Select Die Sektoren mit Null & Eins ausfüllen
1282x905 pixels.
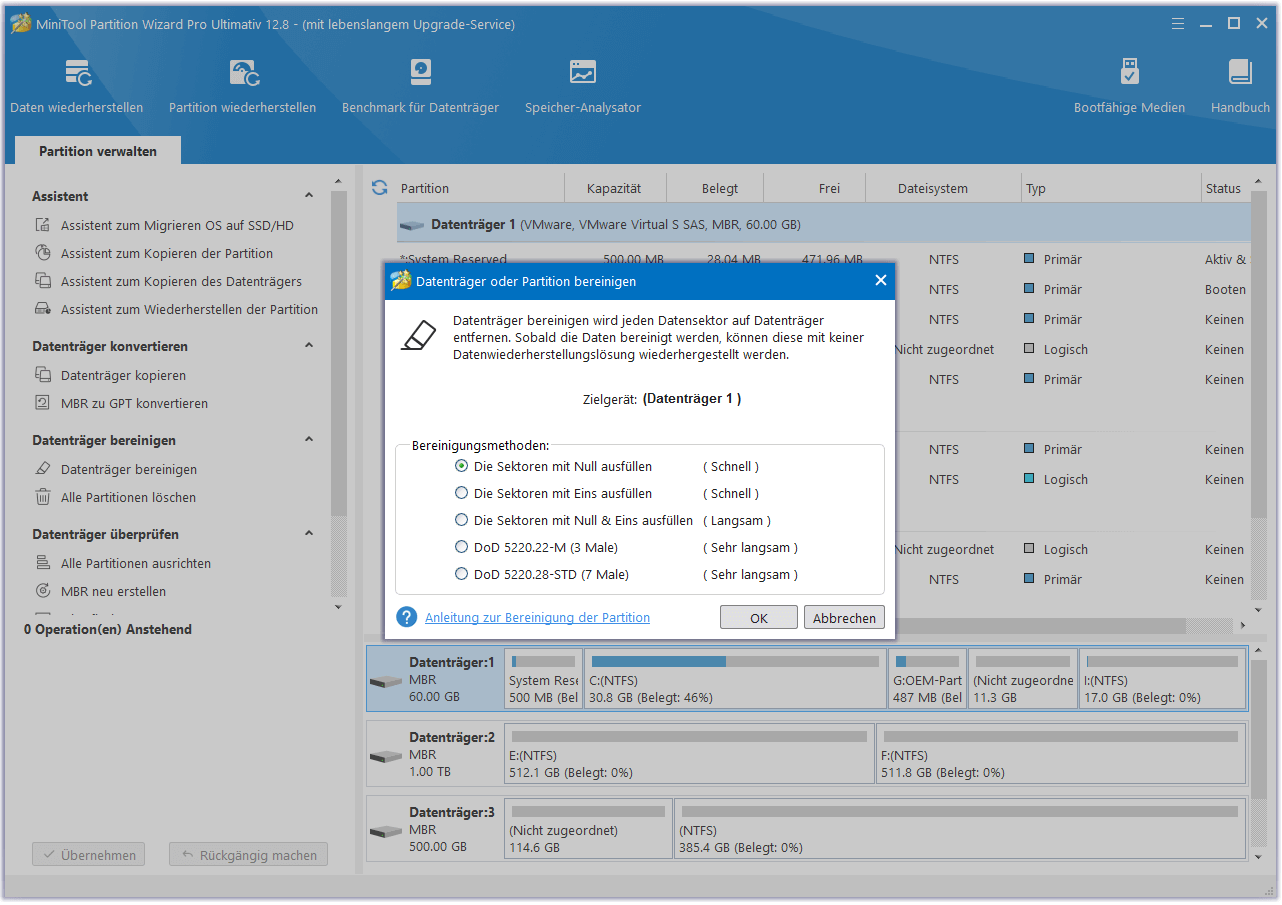click(461, 520)
